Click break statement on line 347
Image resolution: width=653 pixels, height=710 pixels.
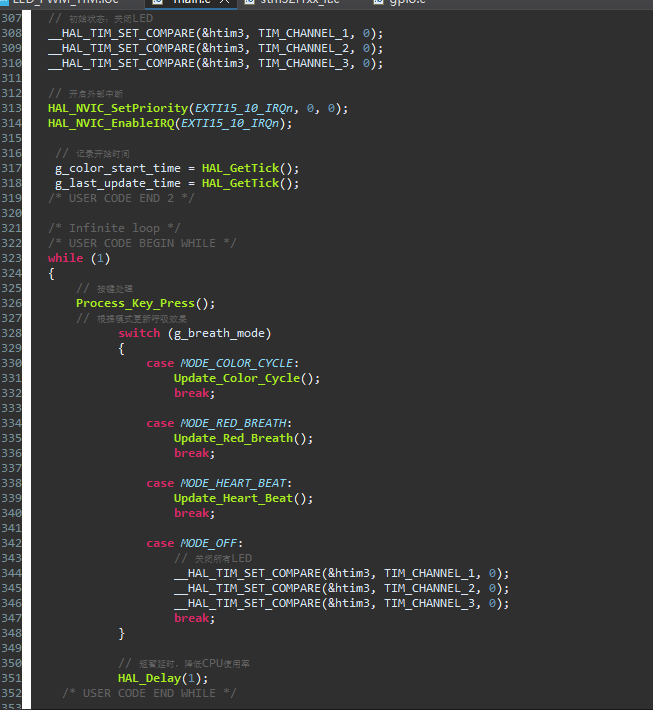coord(192,618)
